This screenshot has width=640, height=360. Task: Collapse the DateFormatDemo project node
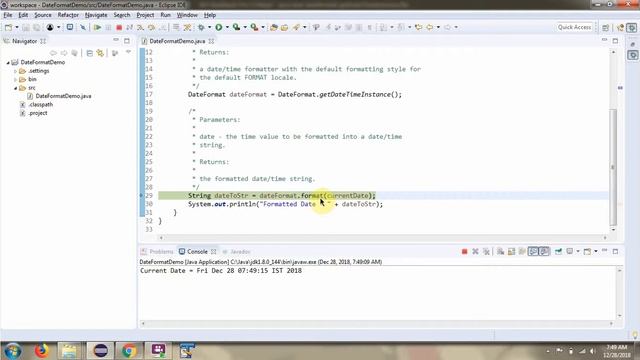[x=8, y=62]
